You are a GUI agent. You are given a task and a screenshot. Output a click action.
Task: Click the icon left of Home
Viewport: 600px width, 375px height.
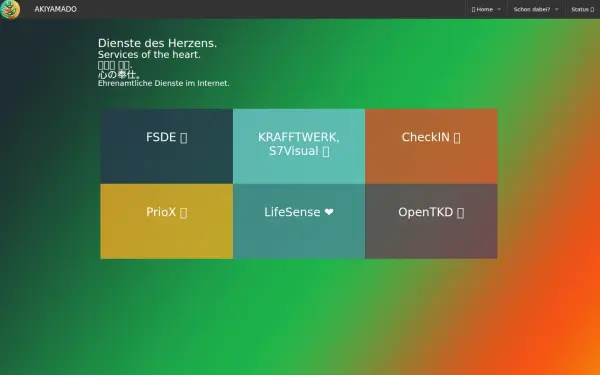point(473,10)
